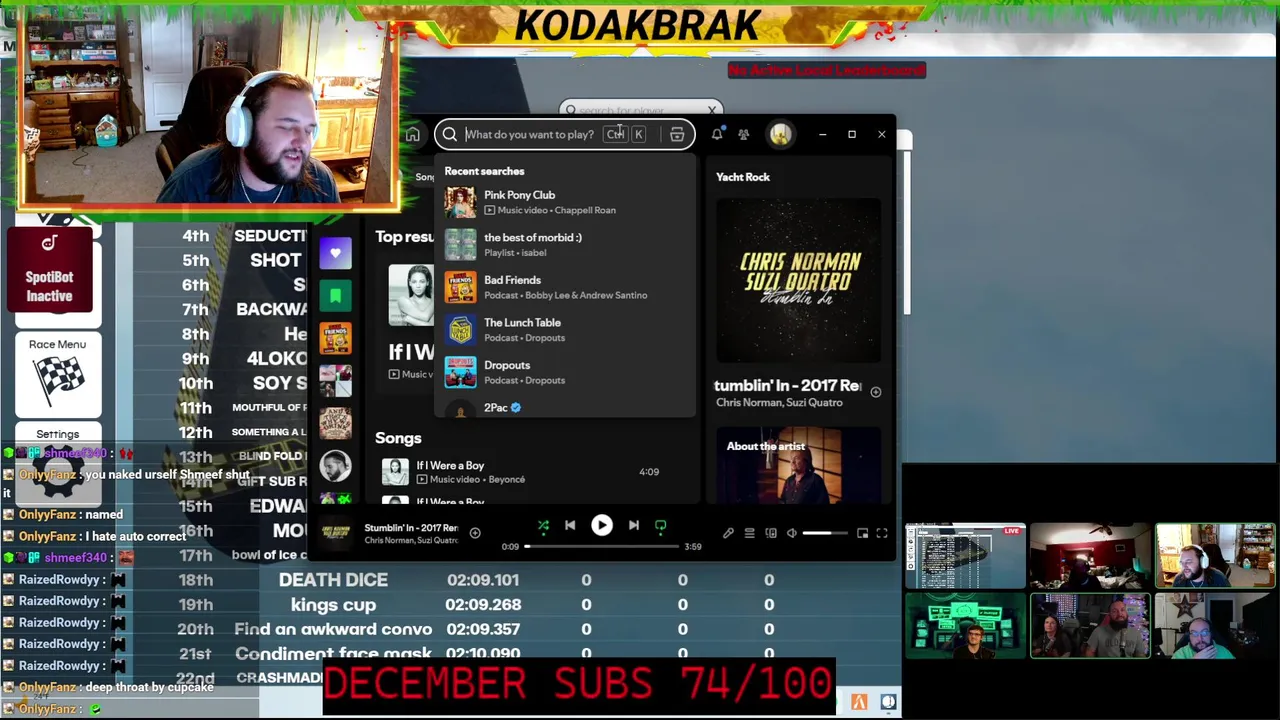Open the Race Menu checkered flag

pos(57,375)
